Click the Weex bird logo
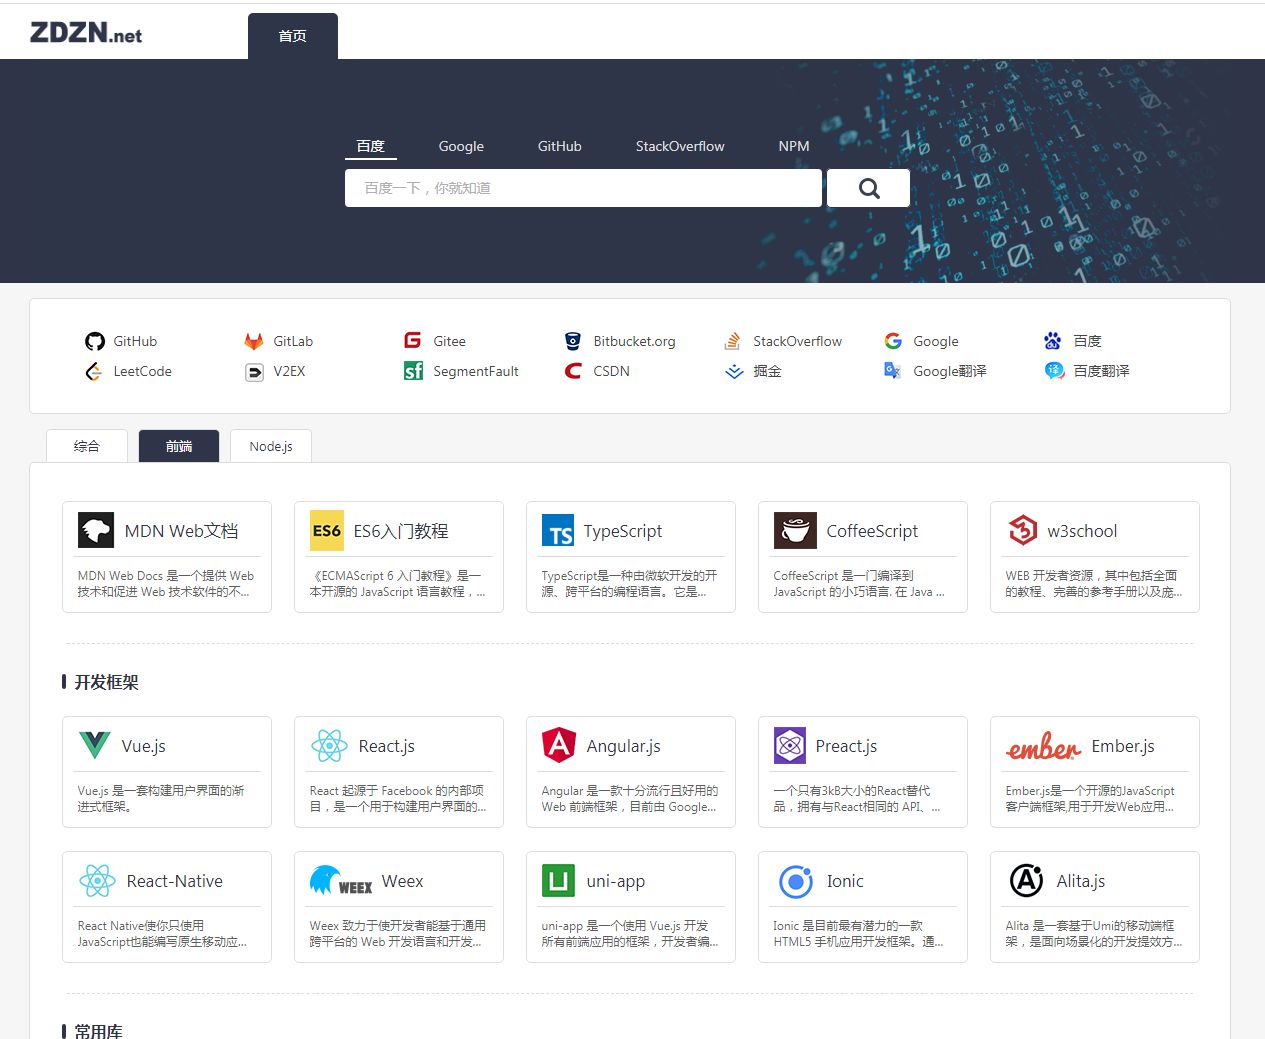Screen dimensions: 1265x1039 pyautogui.click(x=341, y=880)
